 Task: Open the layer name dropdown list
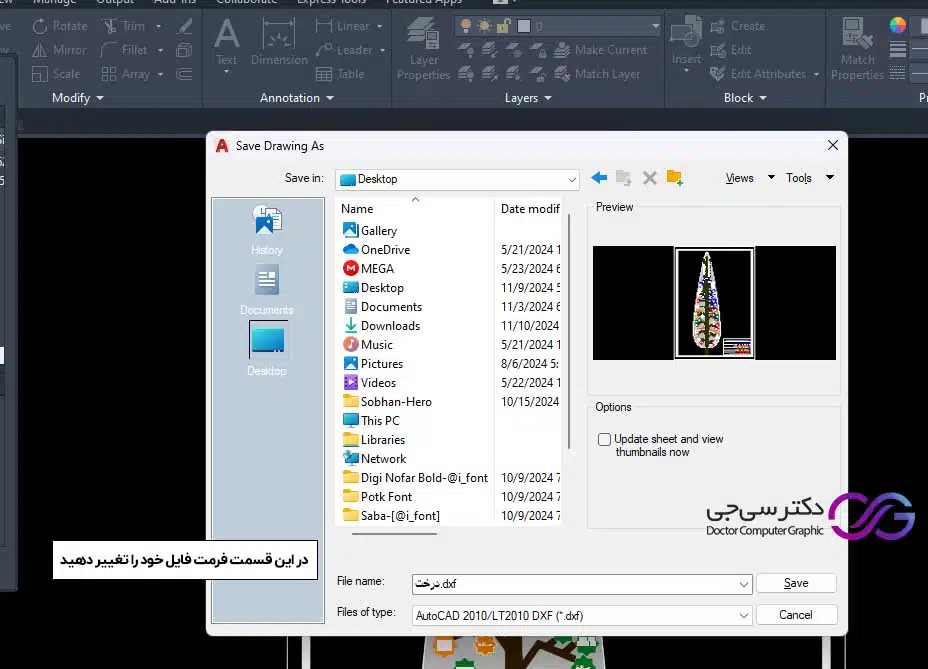655,26
